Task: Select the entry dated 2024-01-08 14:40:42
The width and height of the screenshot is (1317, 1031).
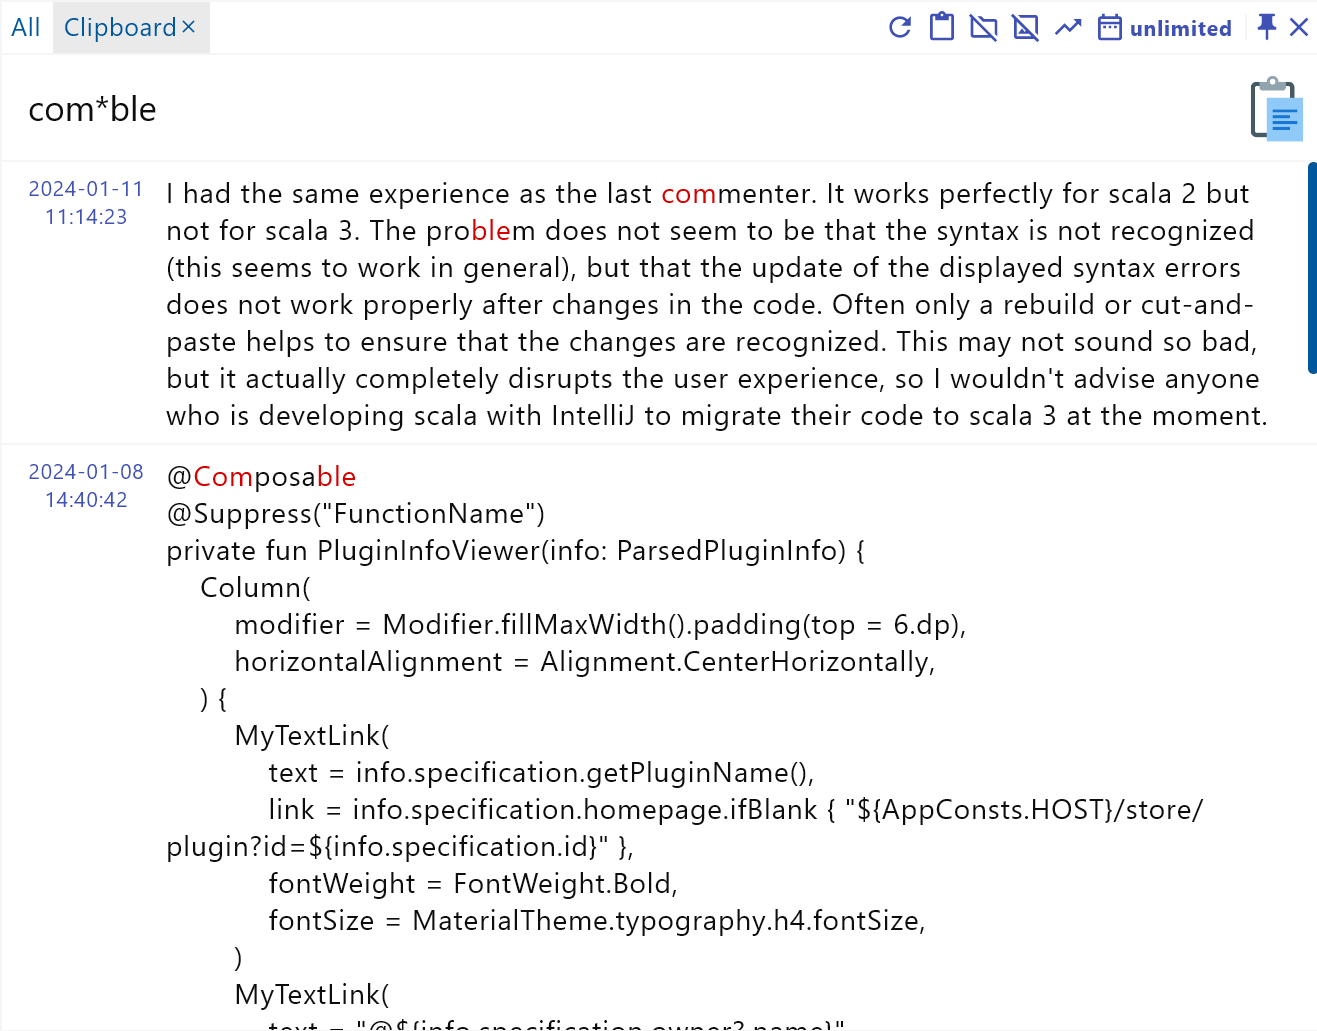Action: 86,486
